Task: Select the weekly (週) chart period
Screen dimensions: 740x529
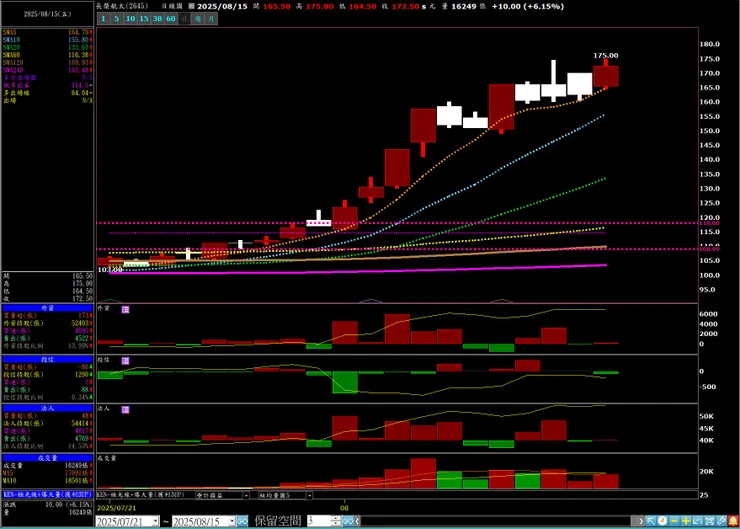Action: click(198, 19)
